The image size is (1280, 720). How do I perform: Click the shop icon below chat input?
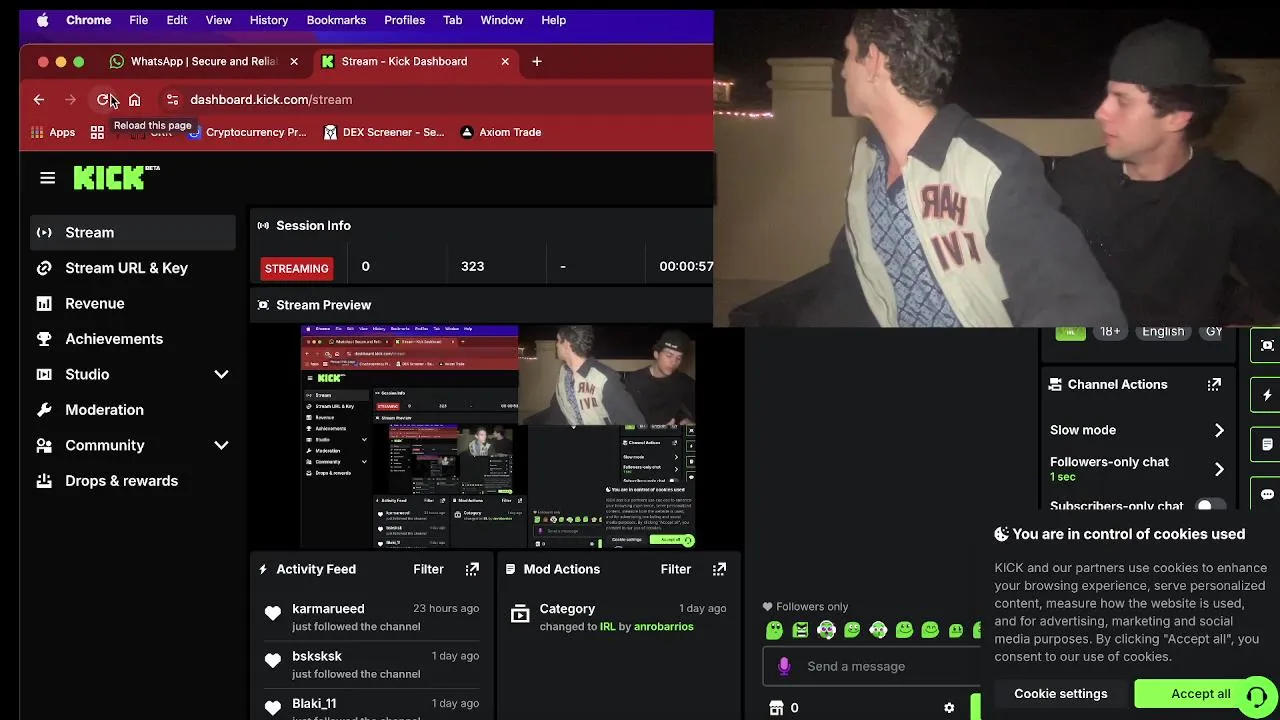coord(776,708)
